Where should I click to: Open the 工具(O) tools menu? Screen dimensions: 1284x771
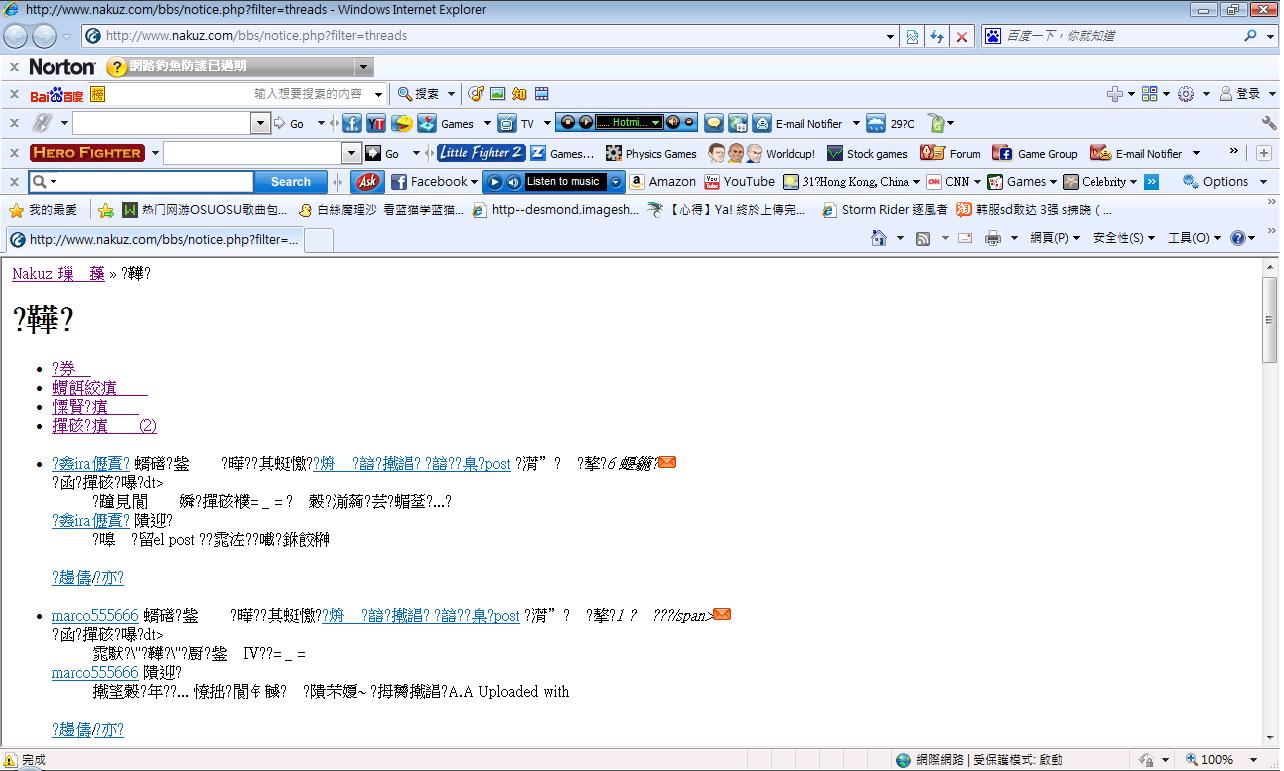(x=1194, y=238)
